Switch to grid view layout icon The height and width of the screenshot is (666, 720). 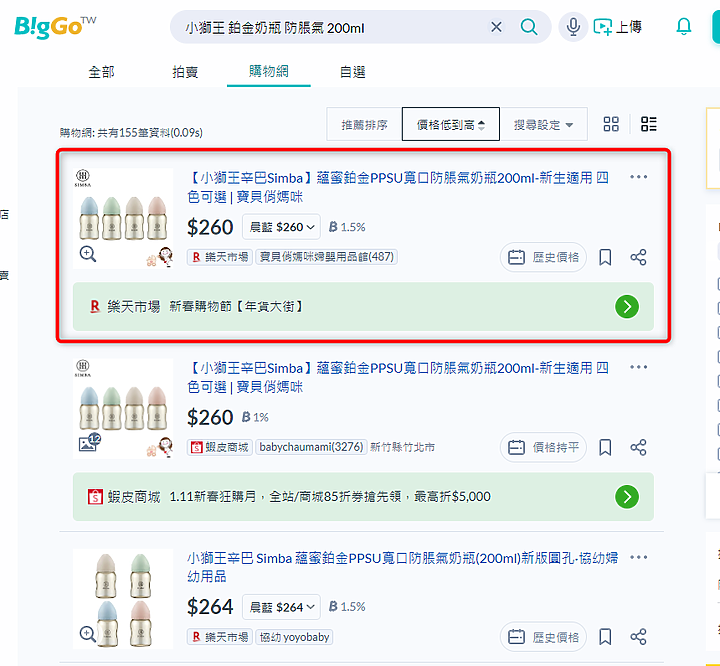coord(611,124)
